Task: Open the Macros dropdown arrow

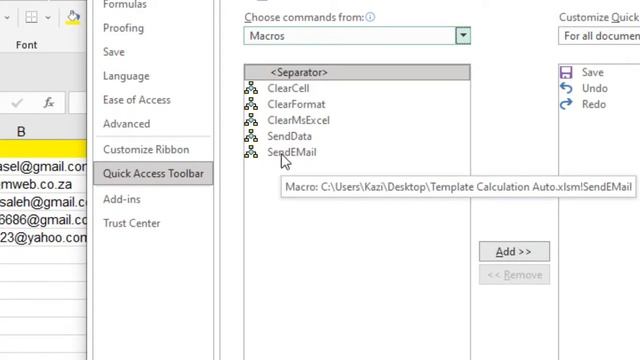Action: click(x=463, y=36)
